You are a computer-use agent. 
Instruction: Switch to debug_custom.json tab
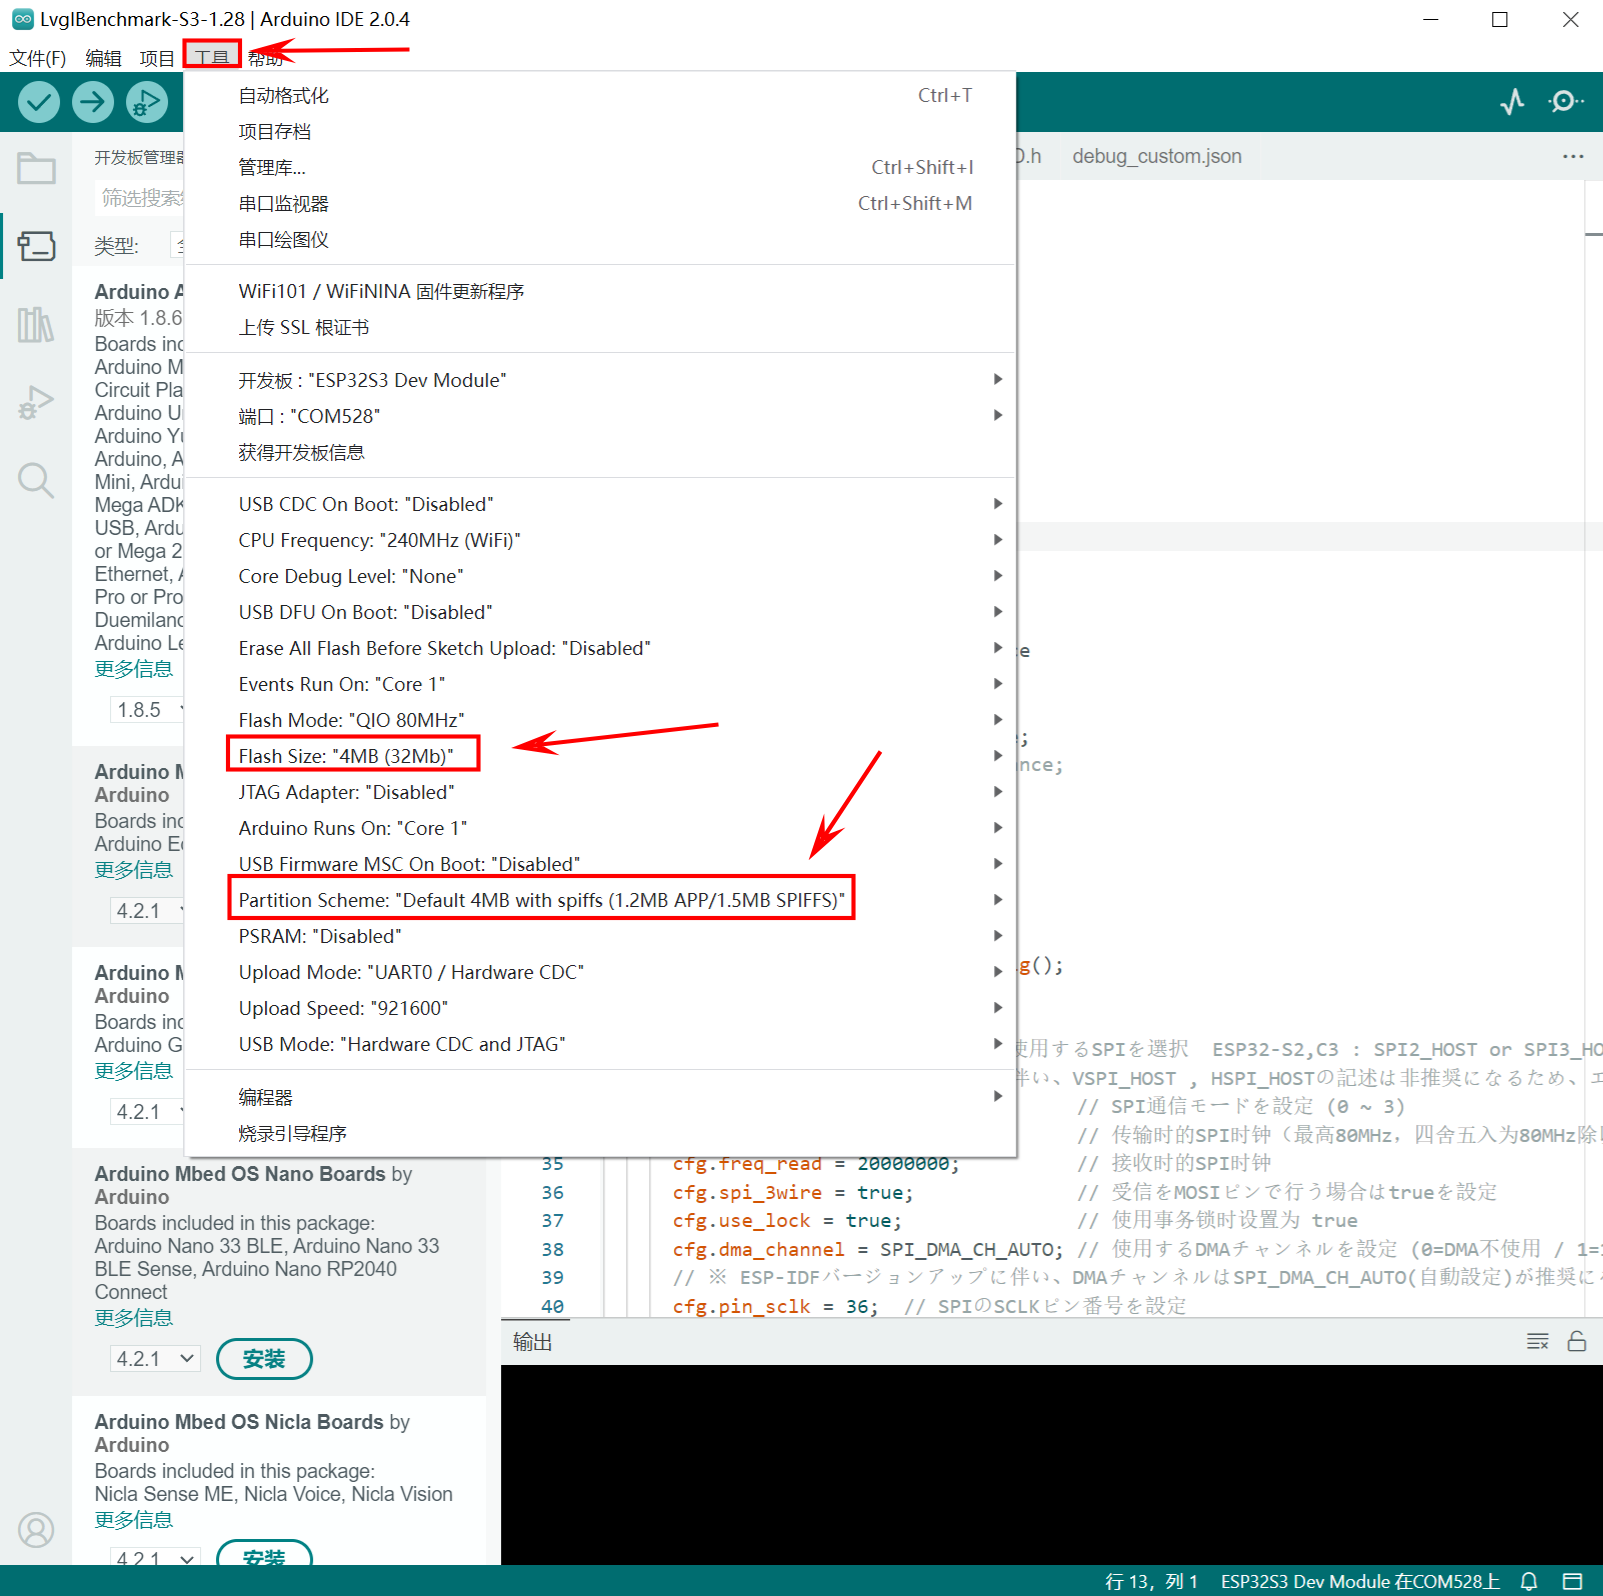1157,156
